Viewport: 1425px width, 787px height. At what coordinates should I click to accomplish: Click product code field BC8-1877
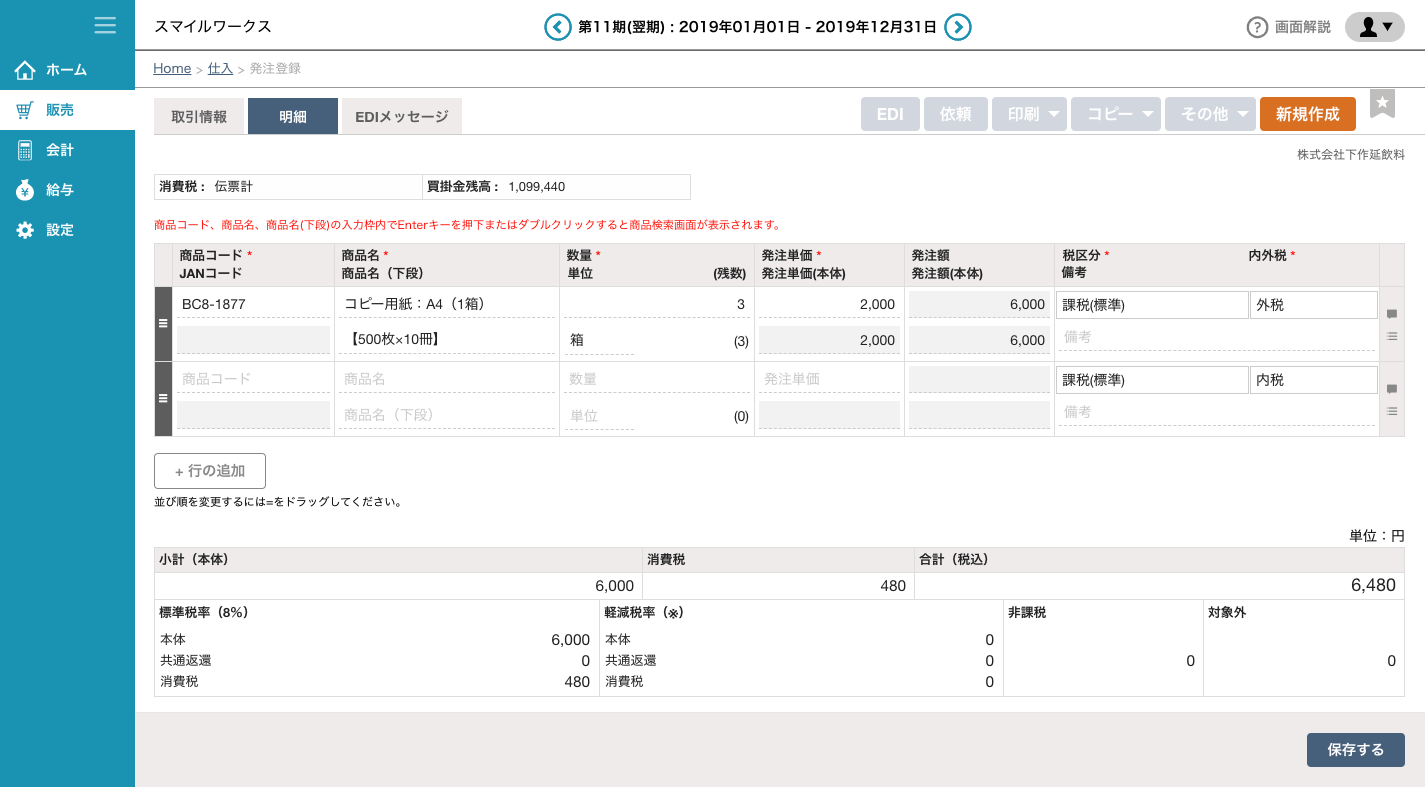pos(253,304)
